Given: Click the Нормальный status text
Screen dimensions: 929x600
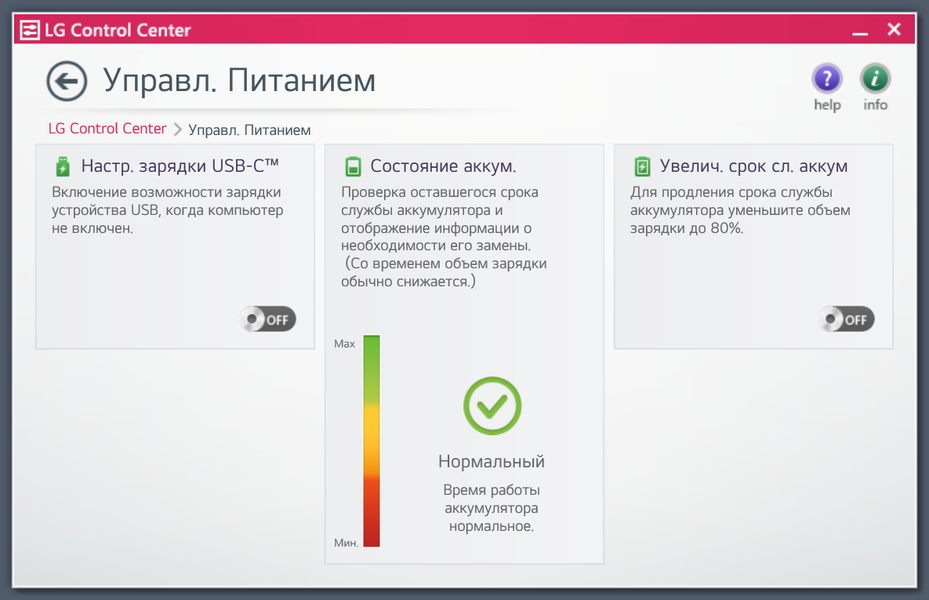Looking at the screenshot, I should tap(491, 461).
